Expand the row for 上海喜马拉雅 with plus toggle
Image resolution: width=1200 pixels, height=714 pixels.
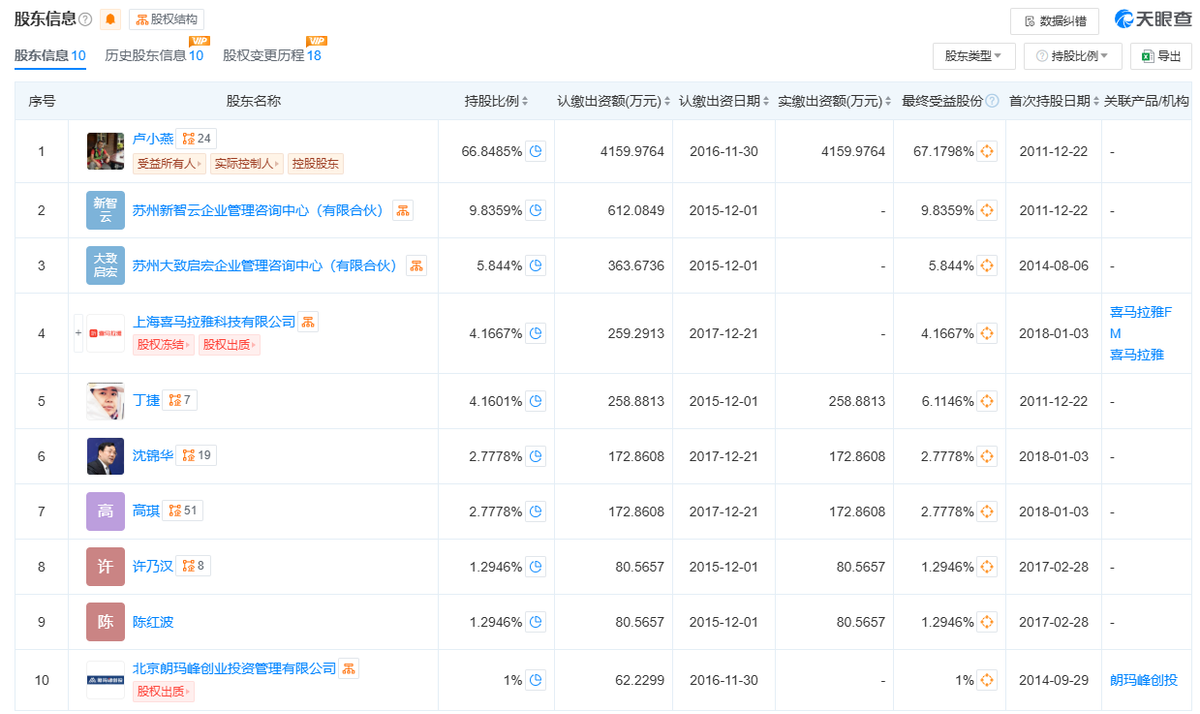click(78, 333)
